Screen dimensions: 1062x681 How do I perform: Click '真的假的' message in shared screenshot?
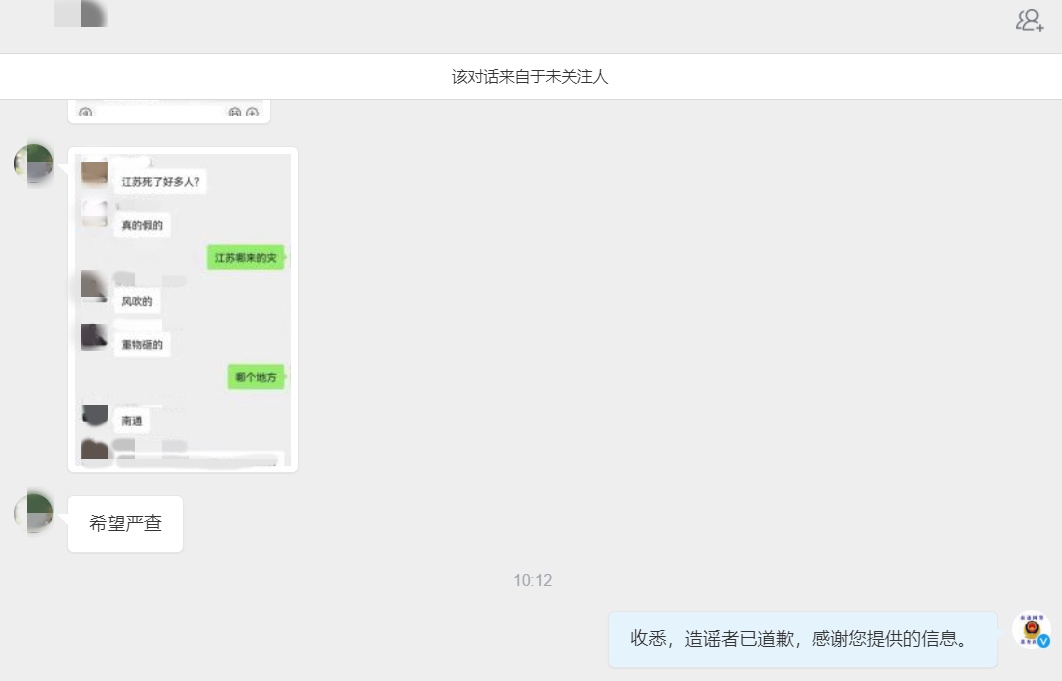point(142,226)
